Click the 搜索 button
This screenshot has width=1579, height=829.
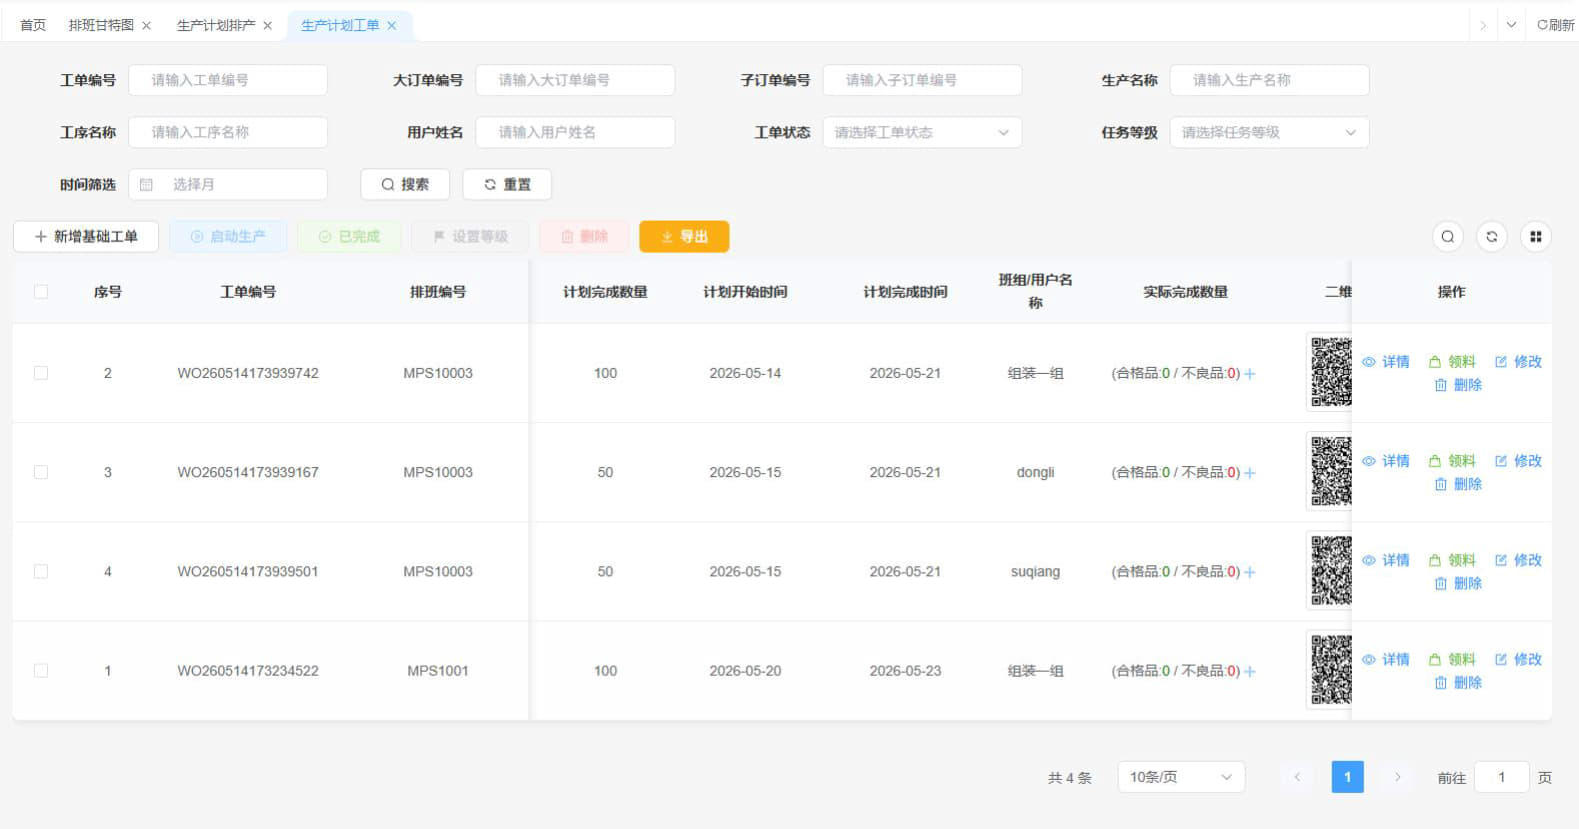[405, 184]
